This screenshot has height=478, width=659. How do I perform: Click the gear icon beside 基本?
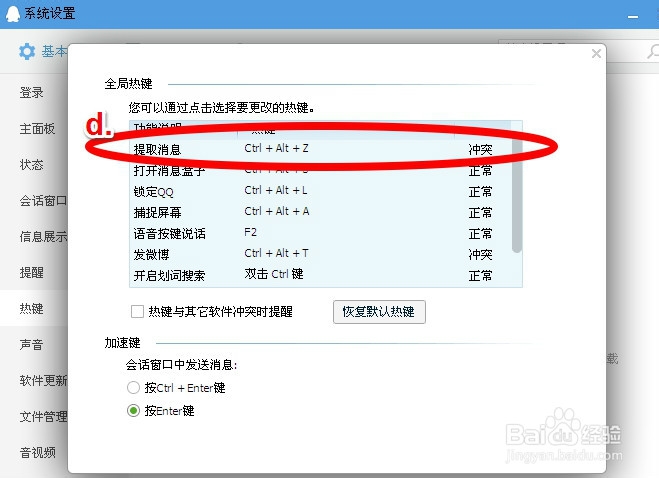[27, 51]
